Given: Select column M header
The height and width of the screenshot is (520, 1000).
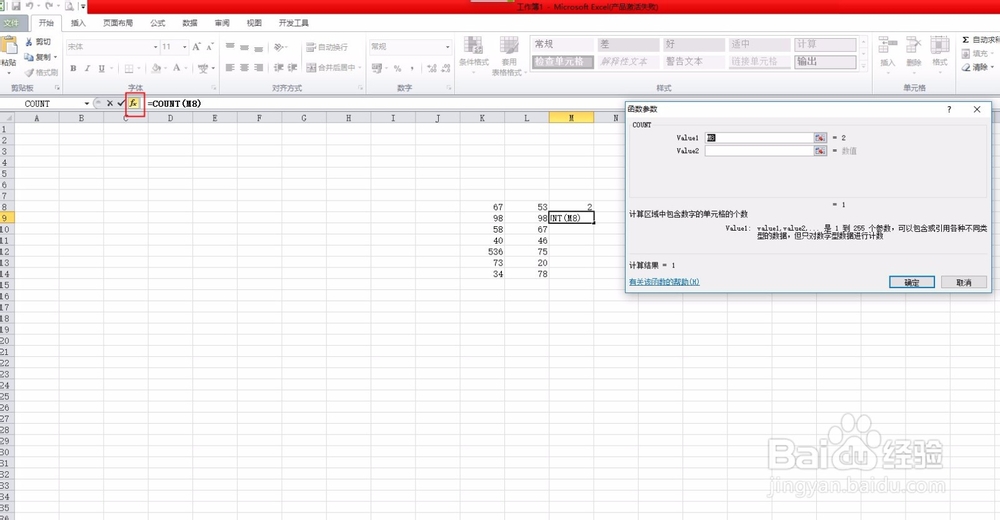Looking at the screenshot, I should (571, 118).
